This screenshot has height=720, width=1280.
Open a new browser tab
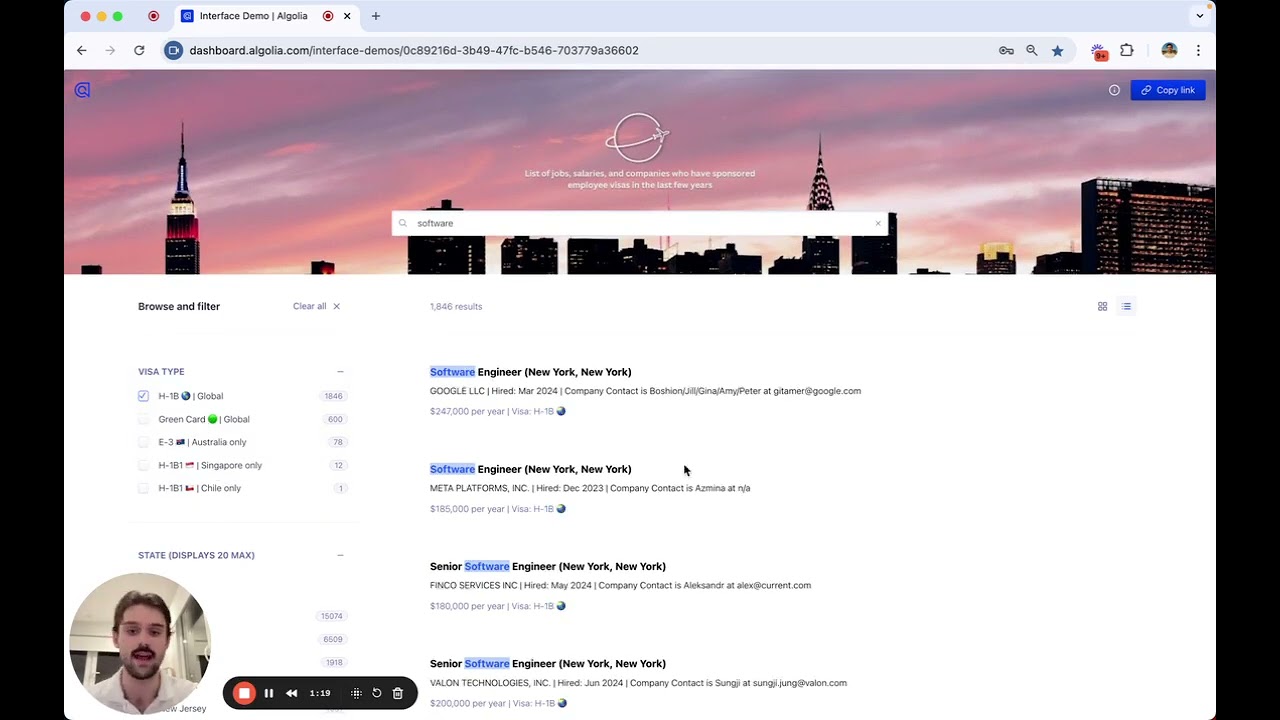click(376, 16)
